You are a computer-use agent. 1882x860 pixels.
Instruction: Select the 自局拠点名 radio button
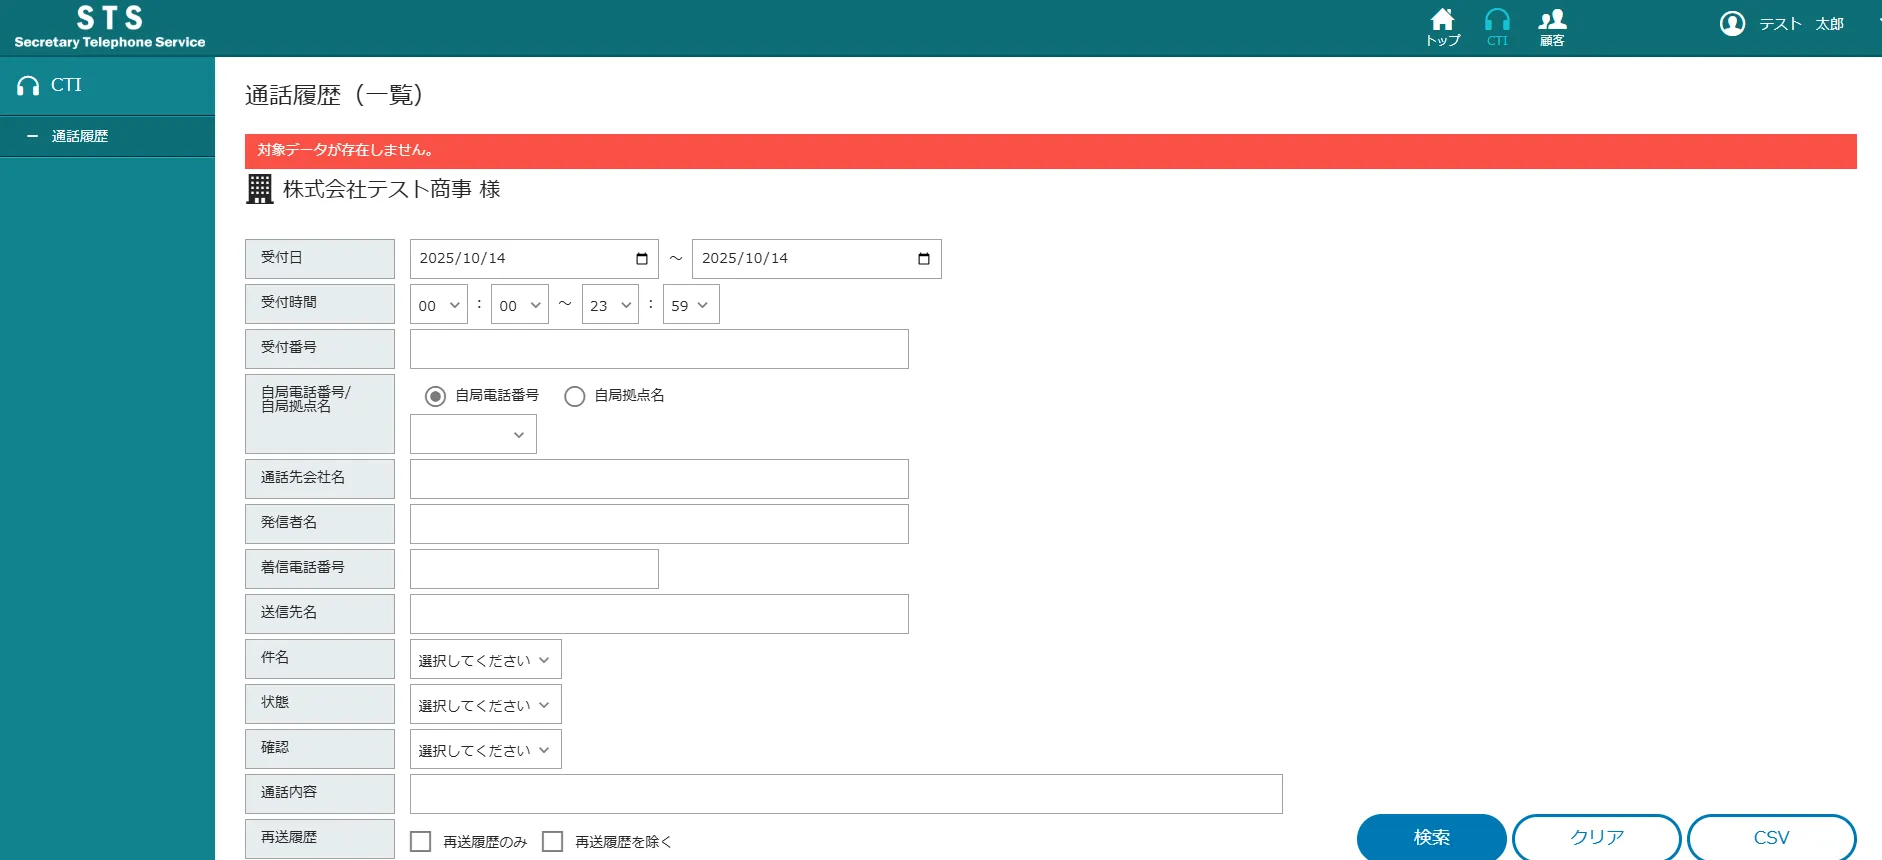tap(575, 396)
